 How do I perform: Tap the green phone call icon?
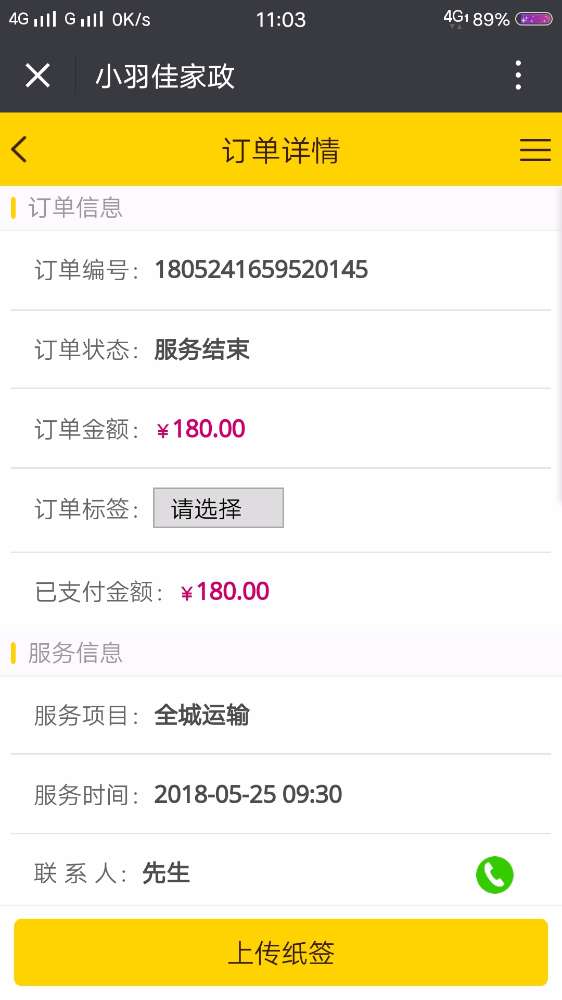(494, 874)
